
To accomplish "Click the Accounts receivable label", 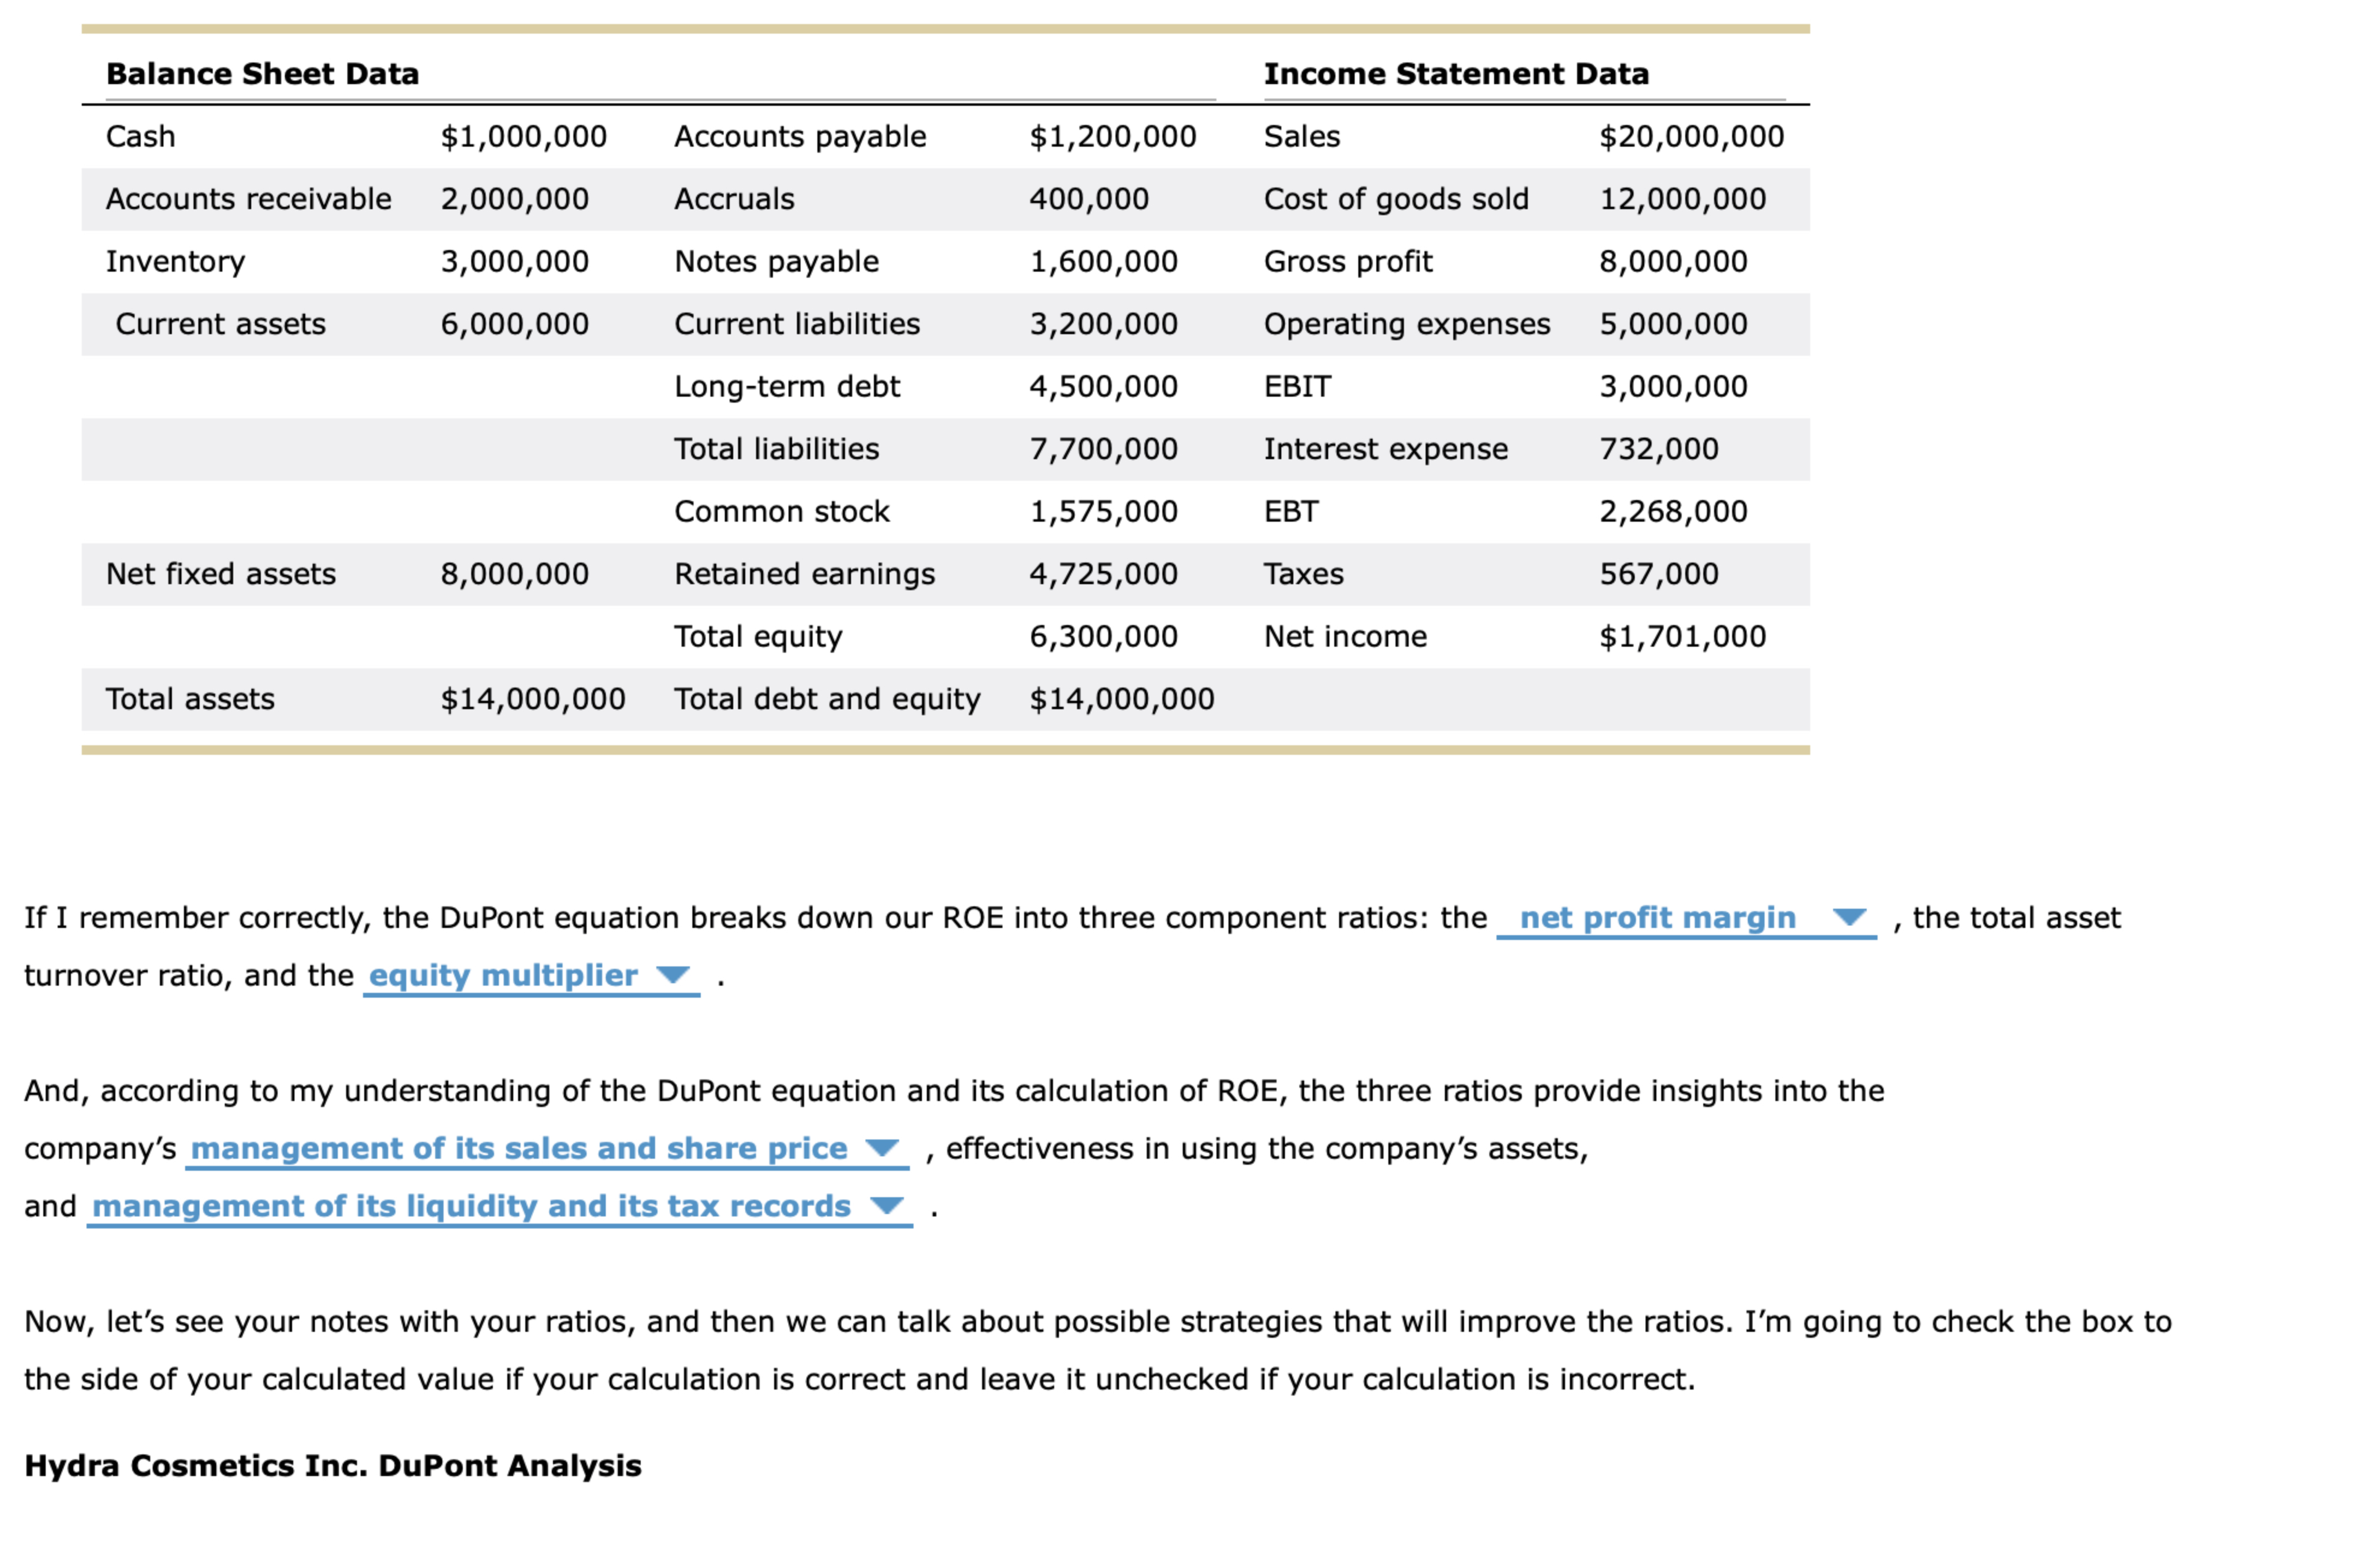I will tap(248, 199).
